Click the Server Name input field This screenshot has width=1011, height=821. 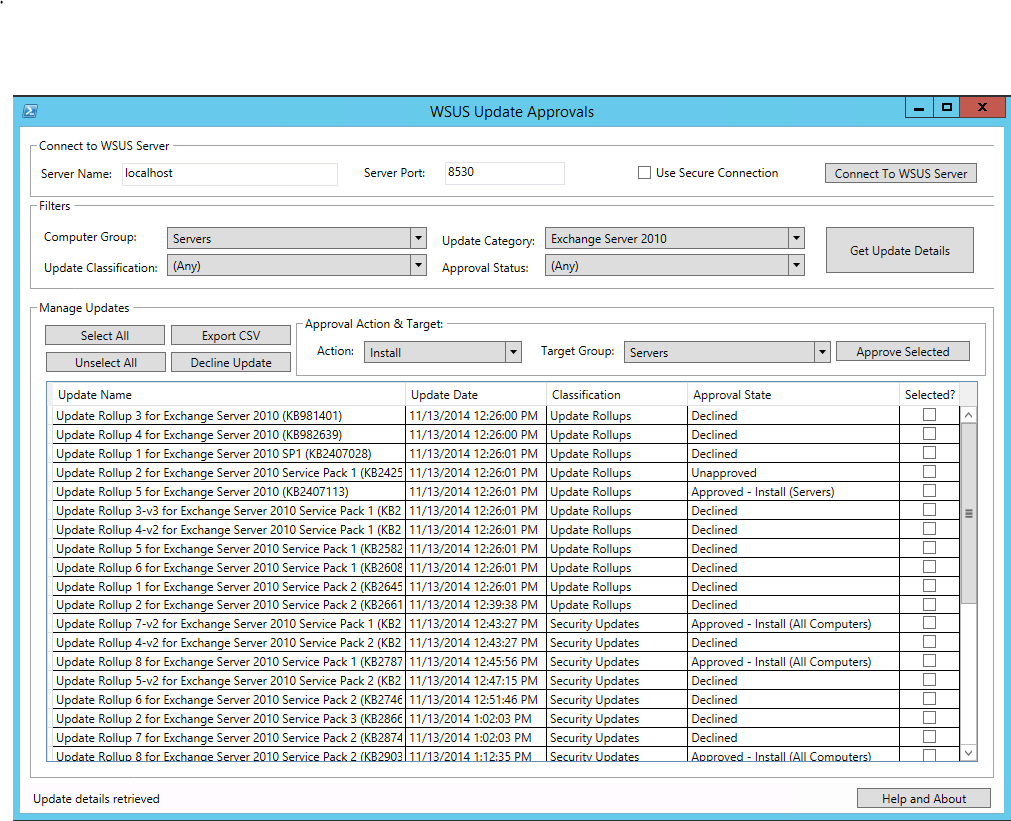coord(230,173)
